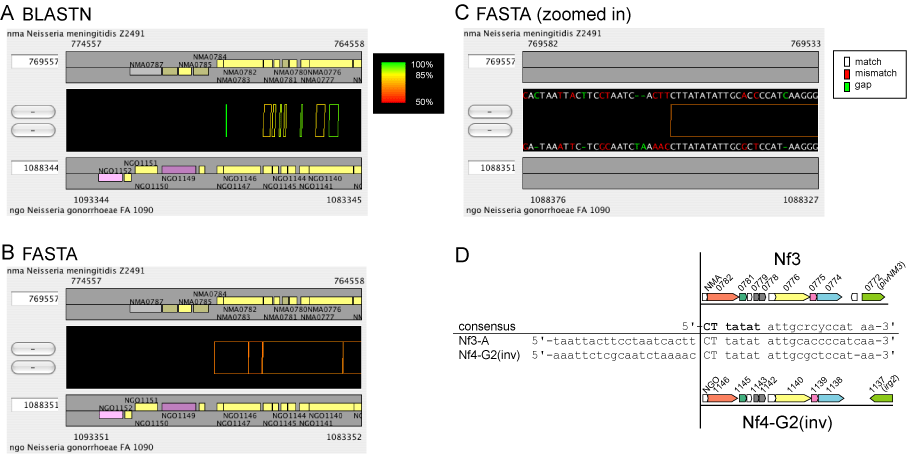The image size is (907, 454).
Task: Click the 769557 position field in BLASTN panel
Action: click(x=34, y=62)
